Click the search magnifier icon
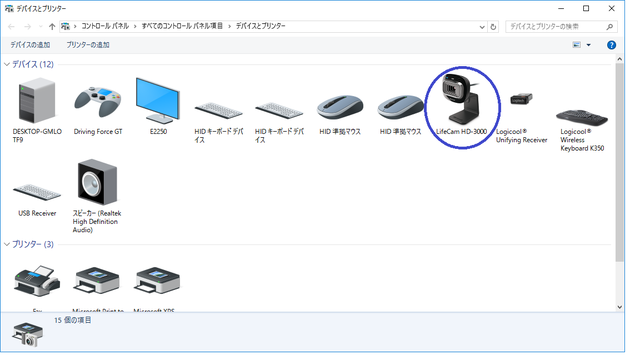 pos(610,27)
